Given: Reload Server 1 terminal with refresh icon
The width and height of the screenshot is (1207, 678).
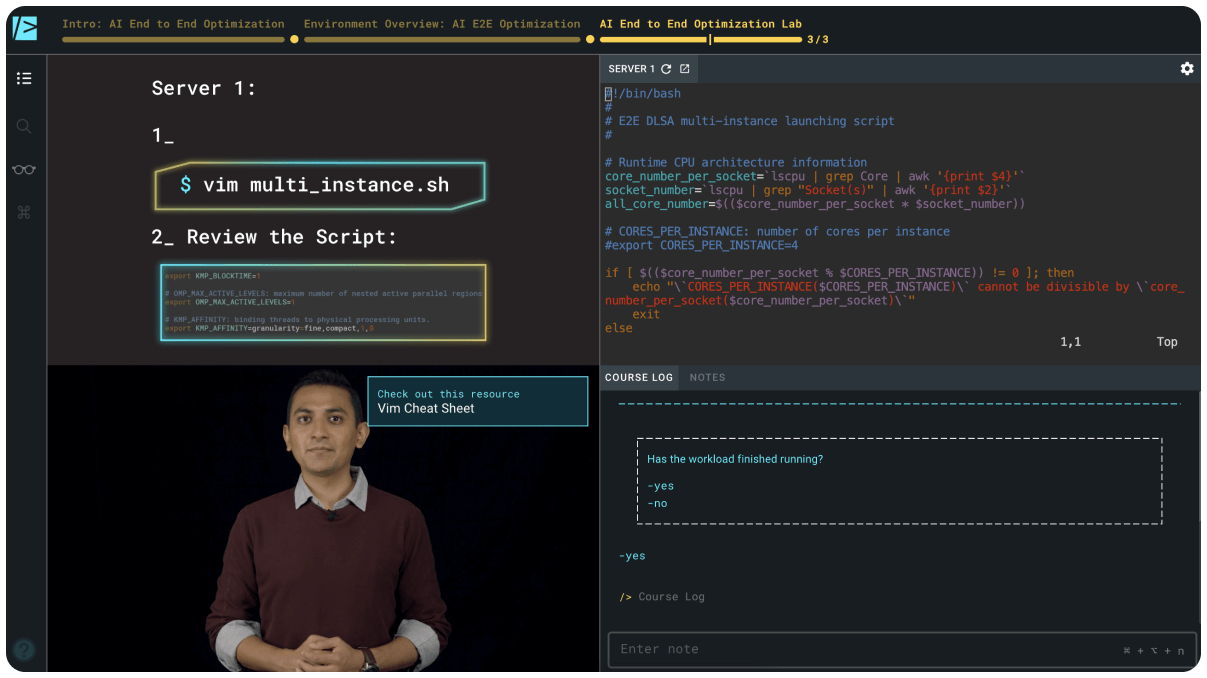Looking at the screenshot, I should 666,69.
